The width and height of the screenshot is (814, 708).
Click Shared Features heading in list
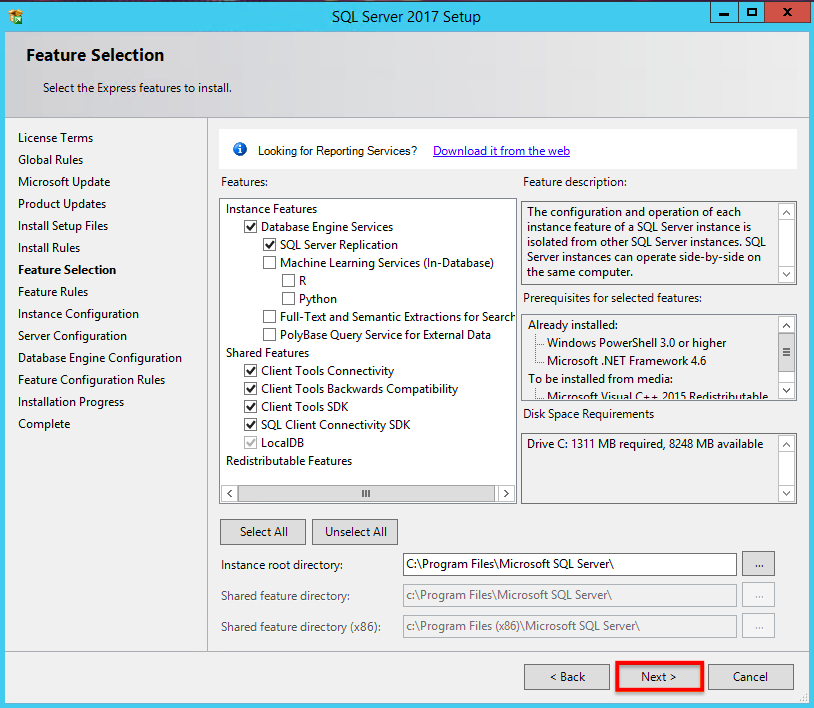click(267, 353)
